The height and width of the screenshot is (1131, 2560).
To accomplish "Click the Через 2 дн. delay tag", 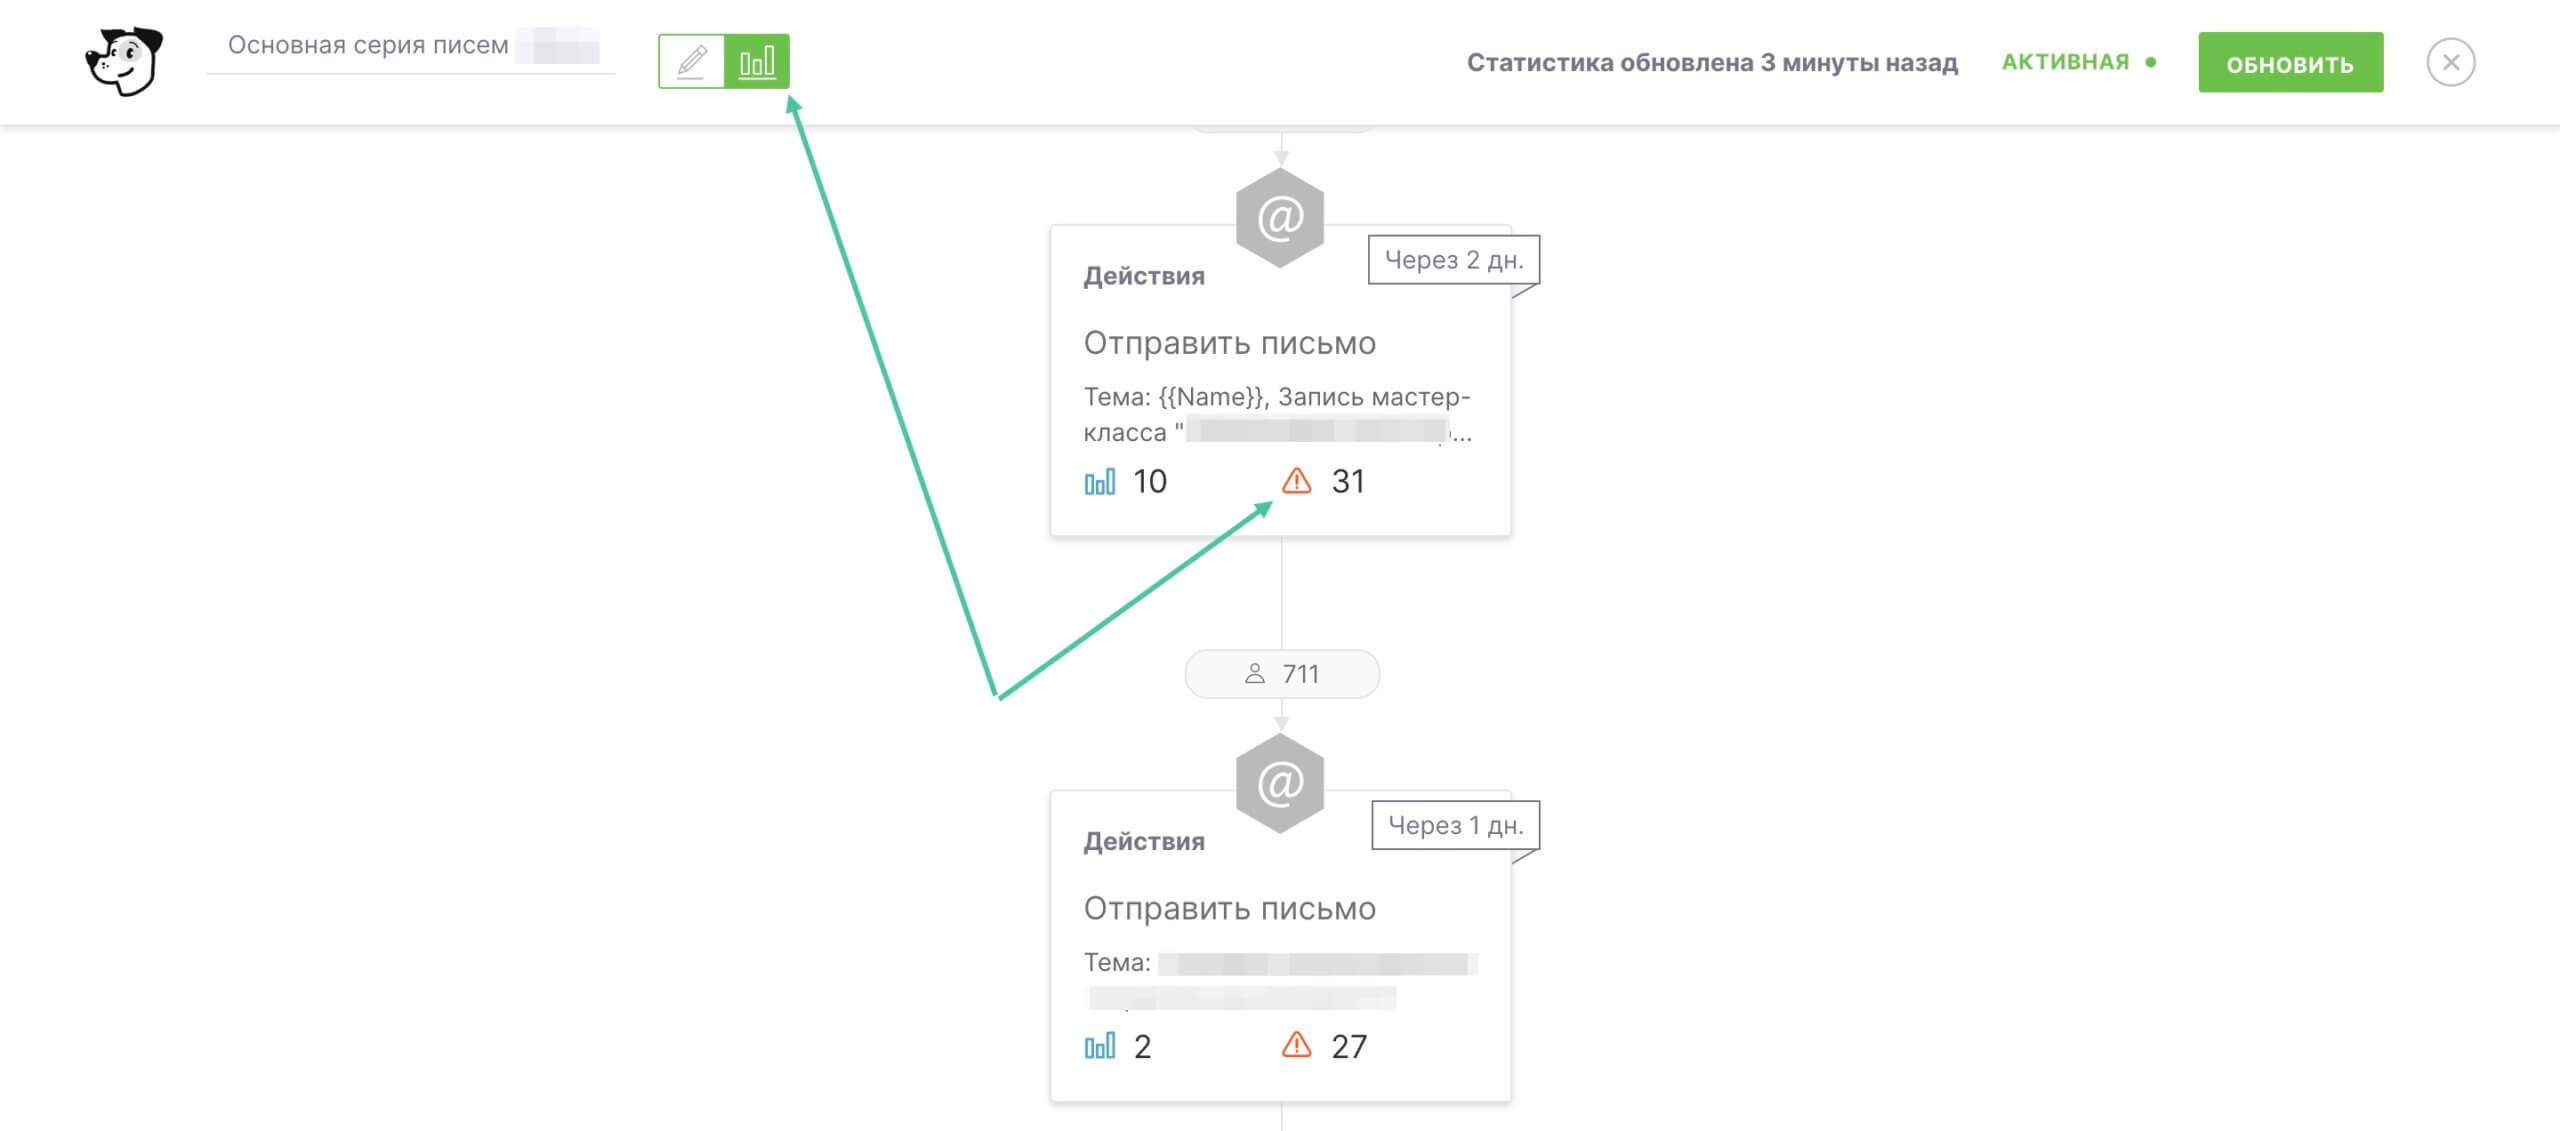I will (1453, 260).
